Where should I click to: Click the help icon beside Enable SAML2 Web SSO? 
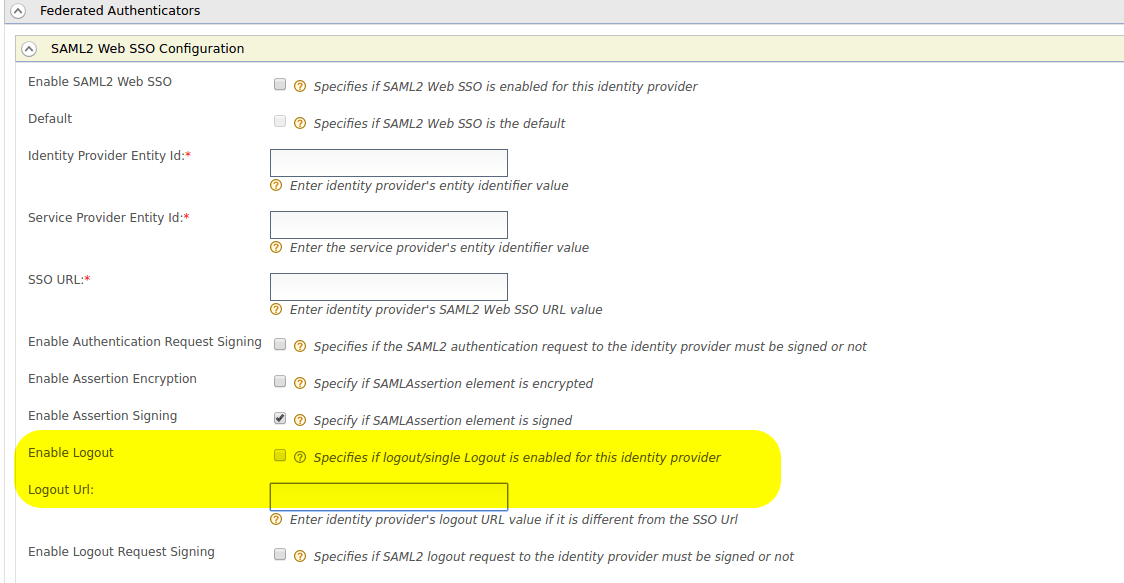tap(300, 86)
